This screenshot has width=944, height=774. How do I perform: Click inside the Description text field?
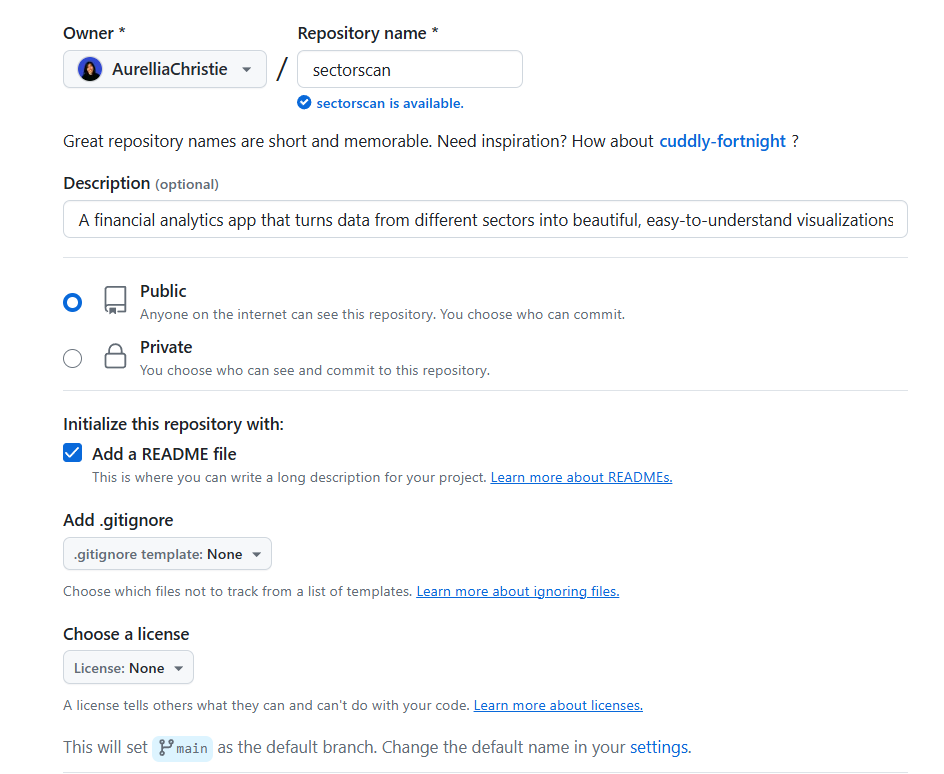[484, 219]
